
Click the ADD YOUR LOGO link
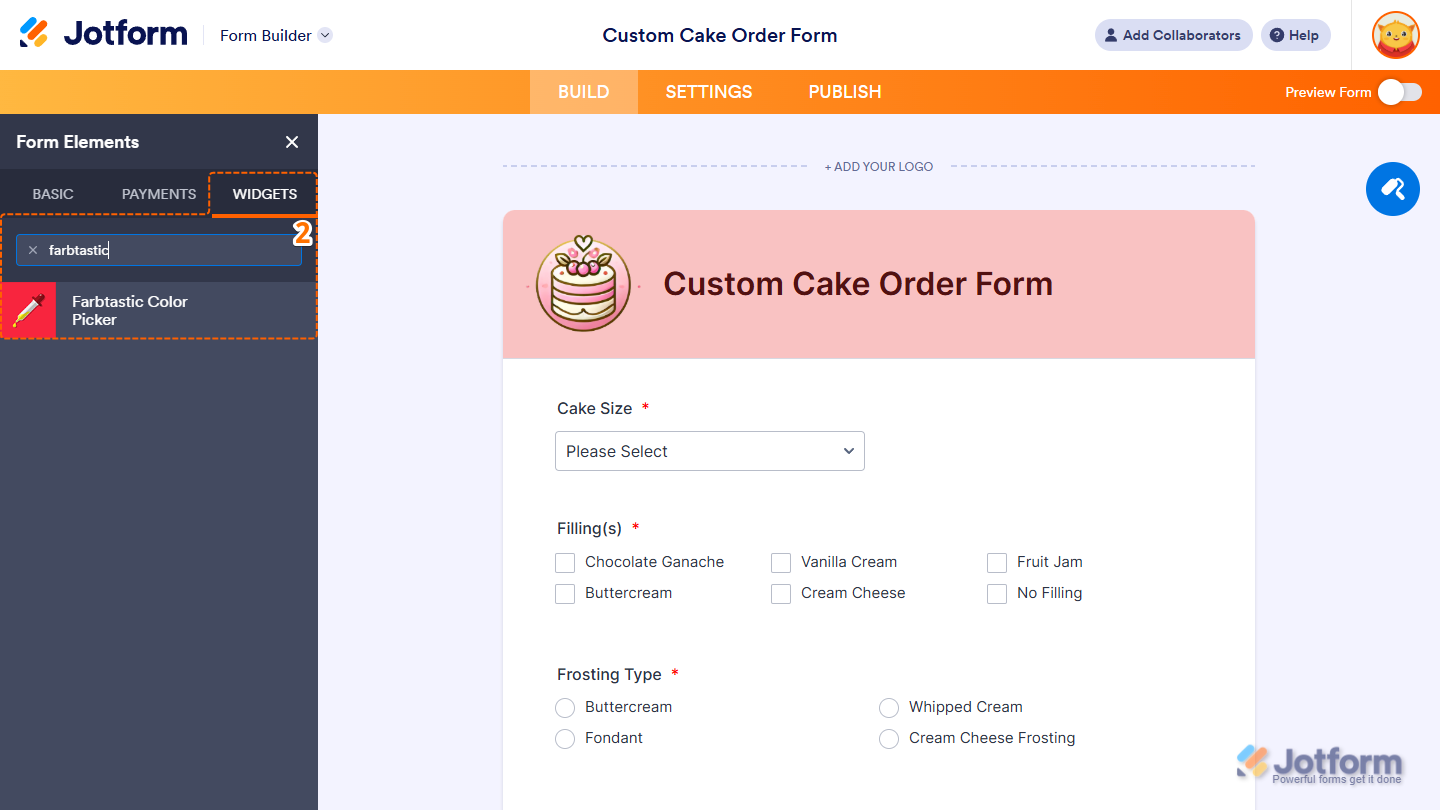tap(878, 166)
